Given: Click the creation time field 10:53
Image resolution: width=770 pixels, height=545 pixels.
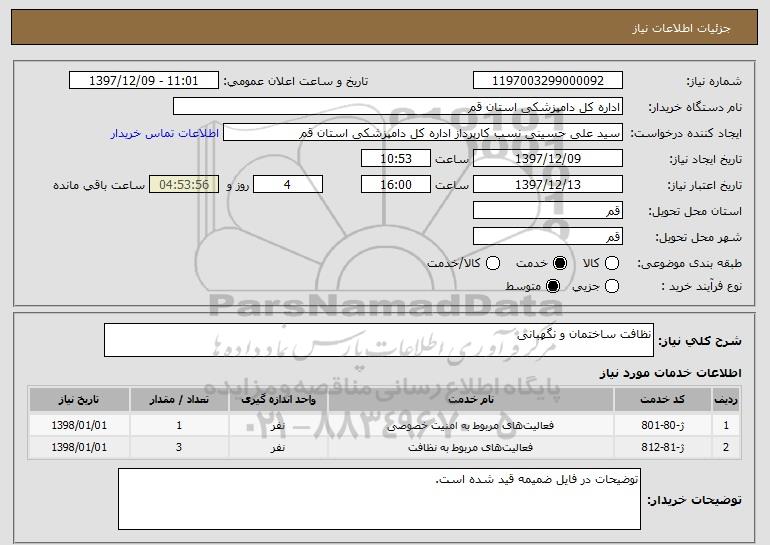Looking at the screenshot, I should pyautogui.click(x=396, y=159).
